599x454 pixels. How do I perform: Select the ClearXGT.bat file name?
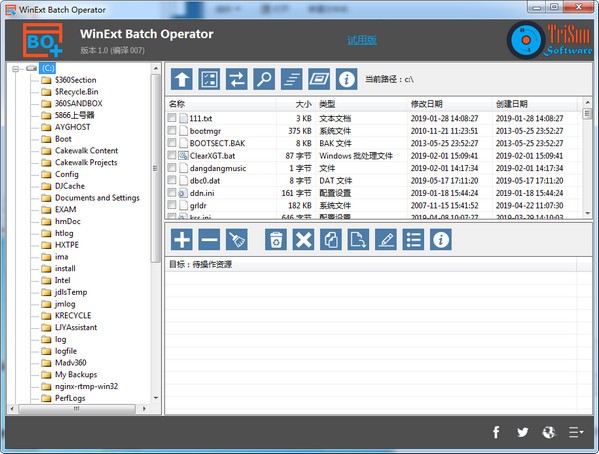212,156
